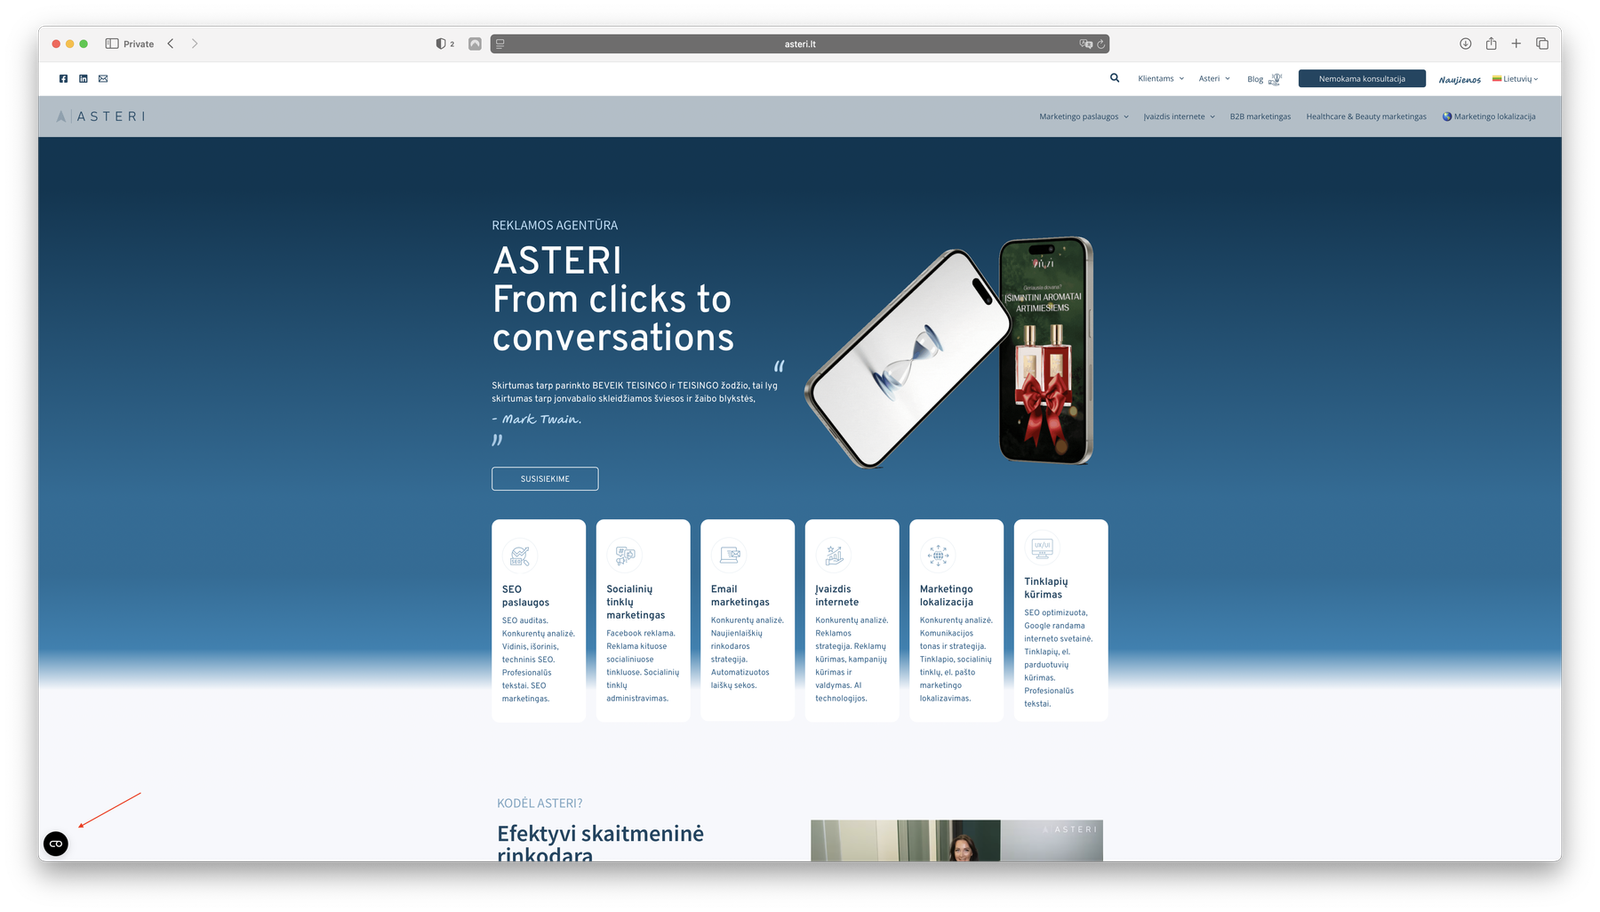
Task: Click the REKLAMOS AGENTŪRA text
Action: [555, 226]
